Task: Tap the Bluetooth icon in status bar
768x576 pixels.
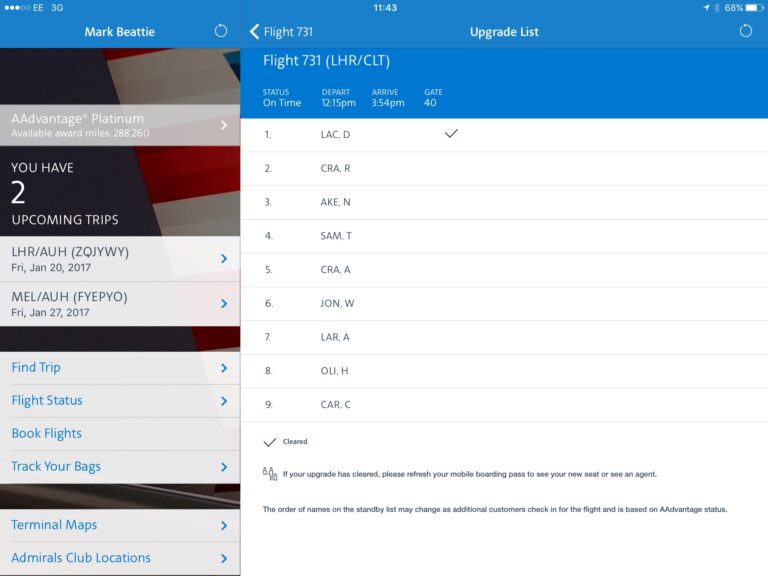Action: 717,8
